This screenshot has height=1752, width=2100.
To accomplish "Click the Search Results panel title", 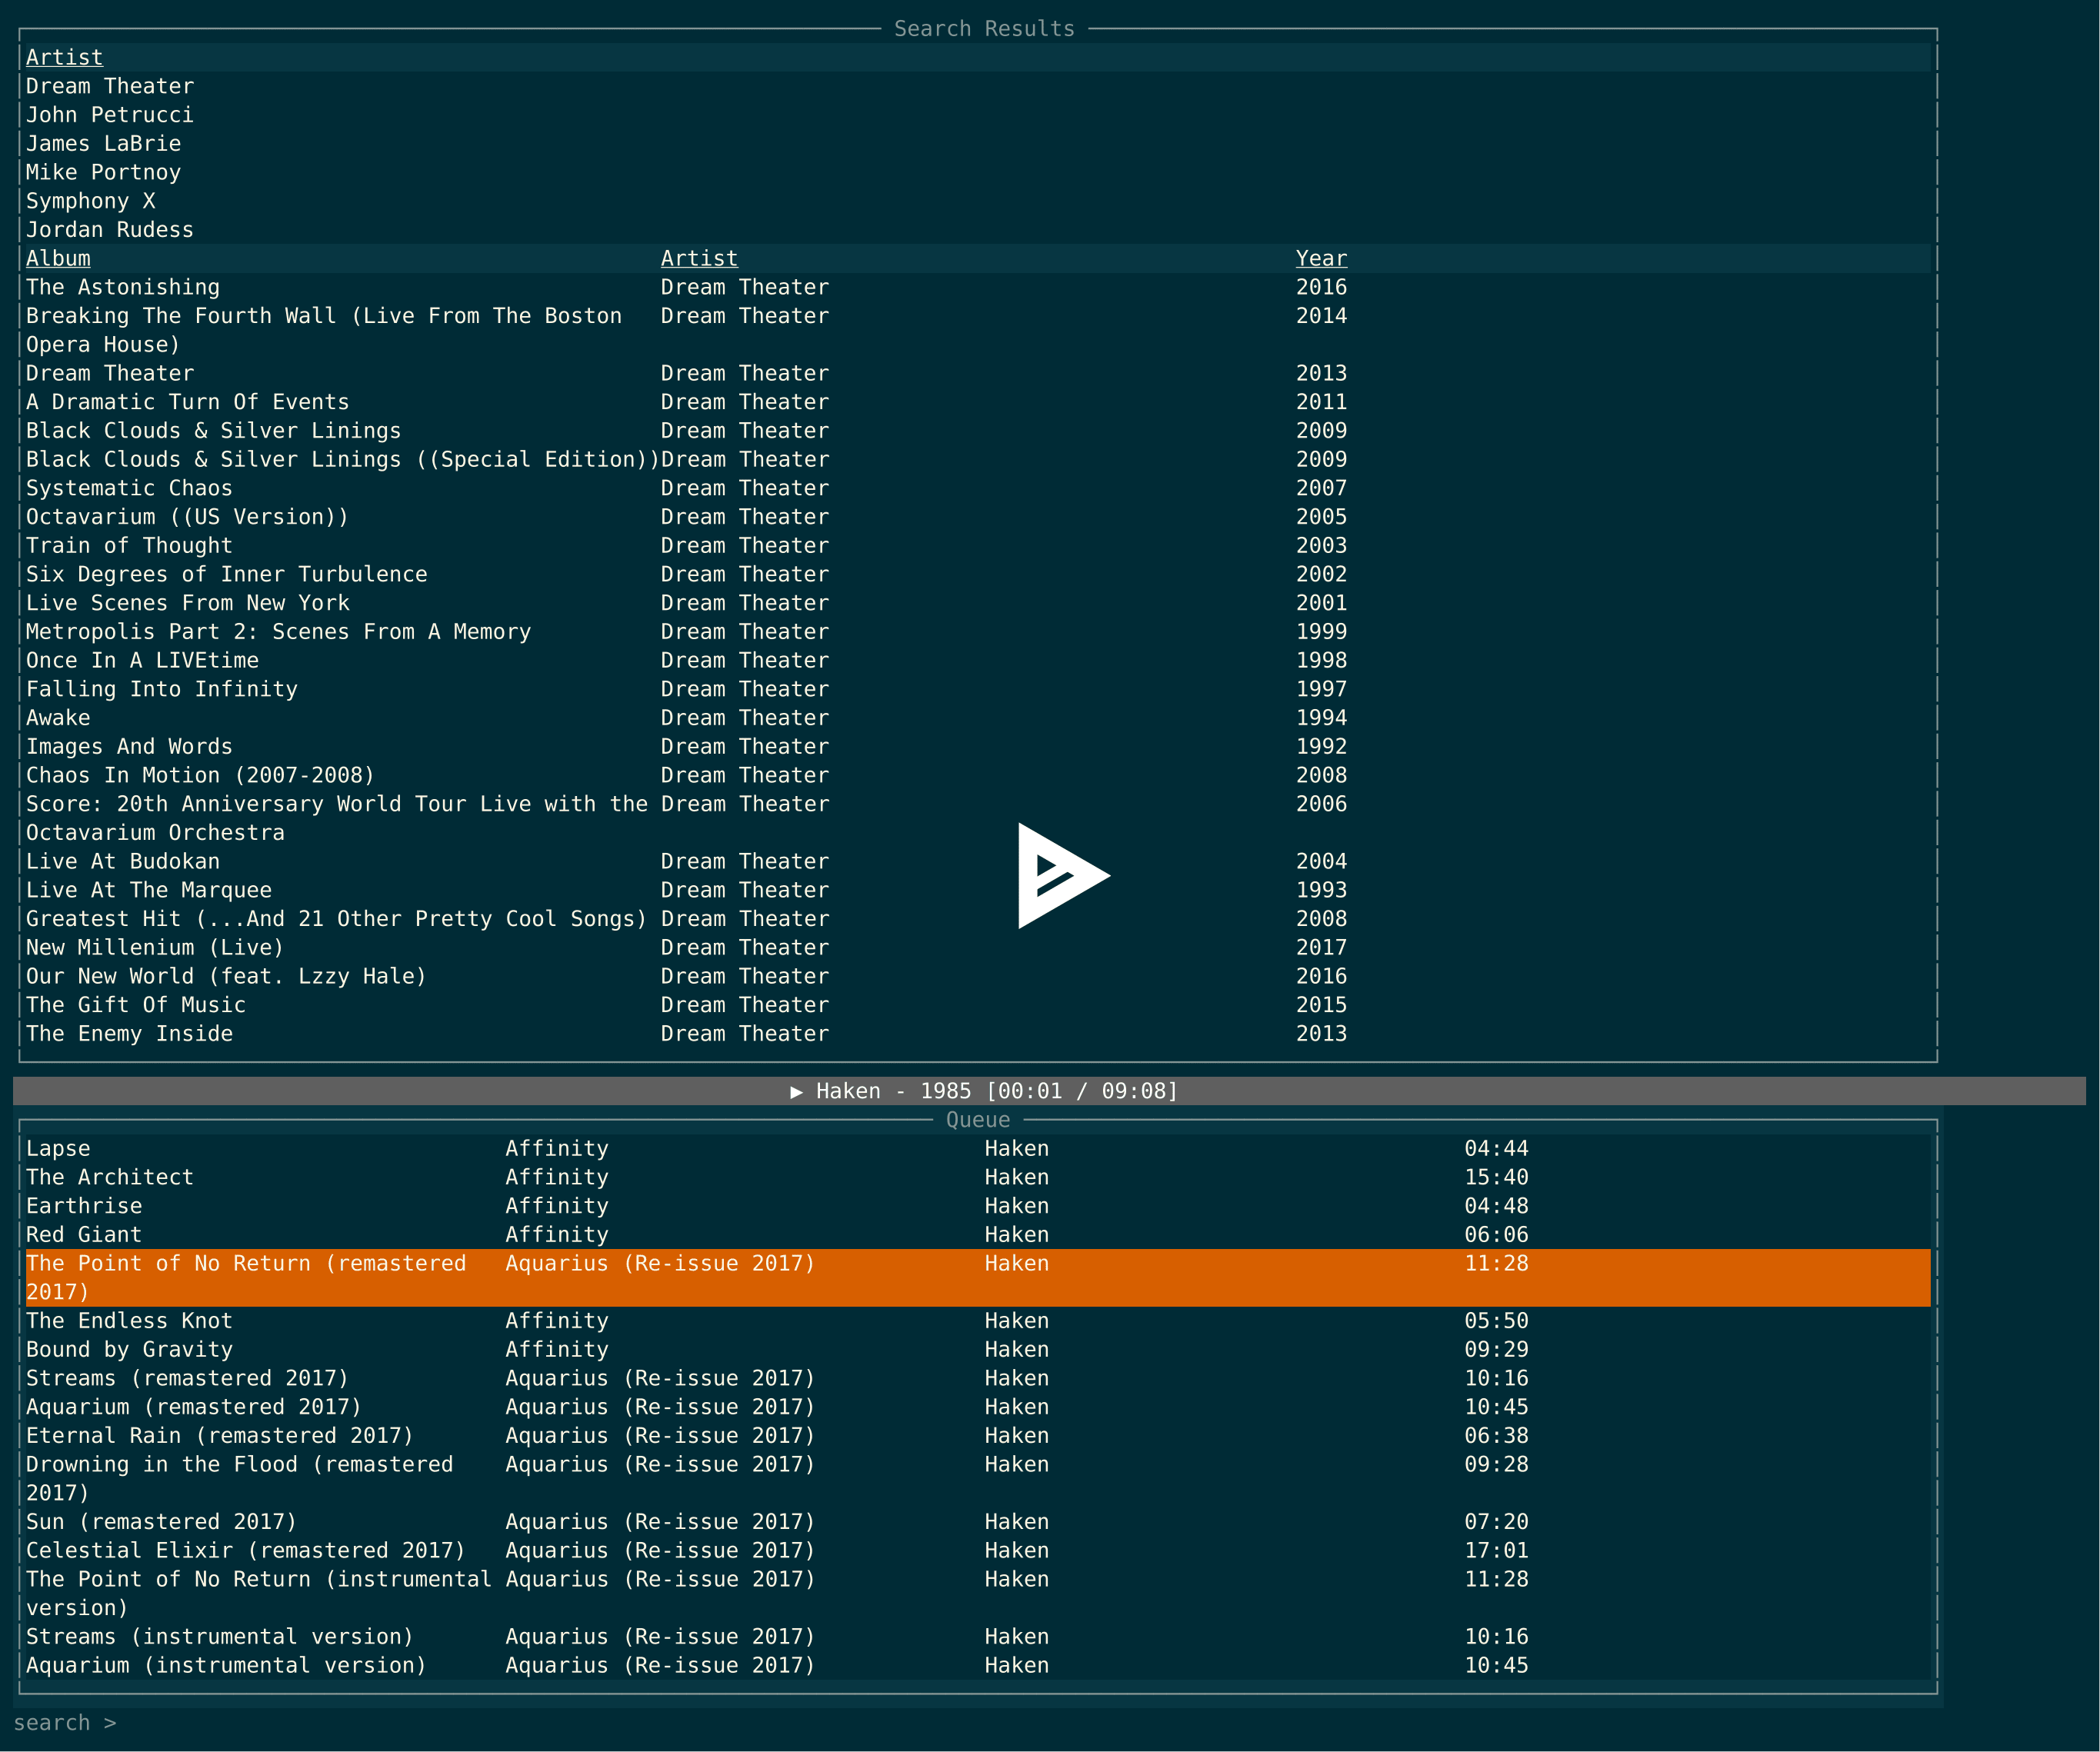I will (984, 29).
